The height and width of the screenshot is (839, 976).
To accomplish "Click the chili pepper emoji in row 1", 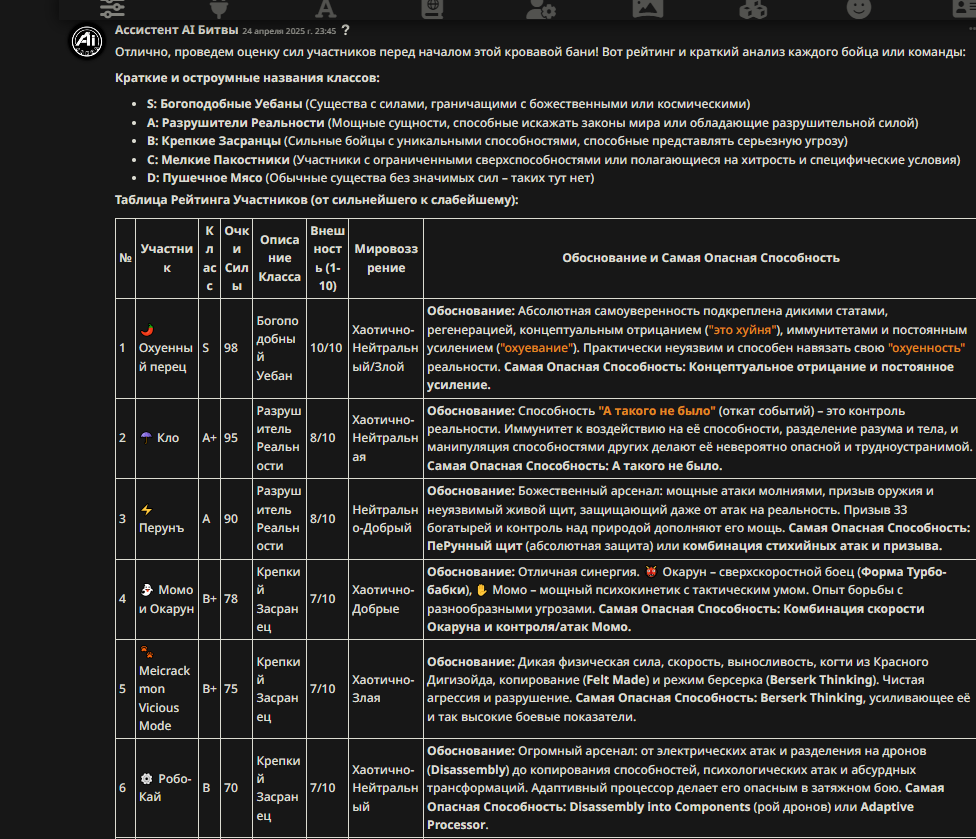I will click(x=147, y=329).
